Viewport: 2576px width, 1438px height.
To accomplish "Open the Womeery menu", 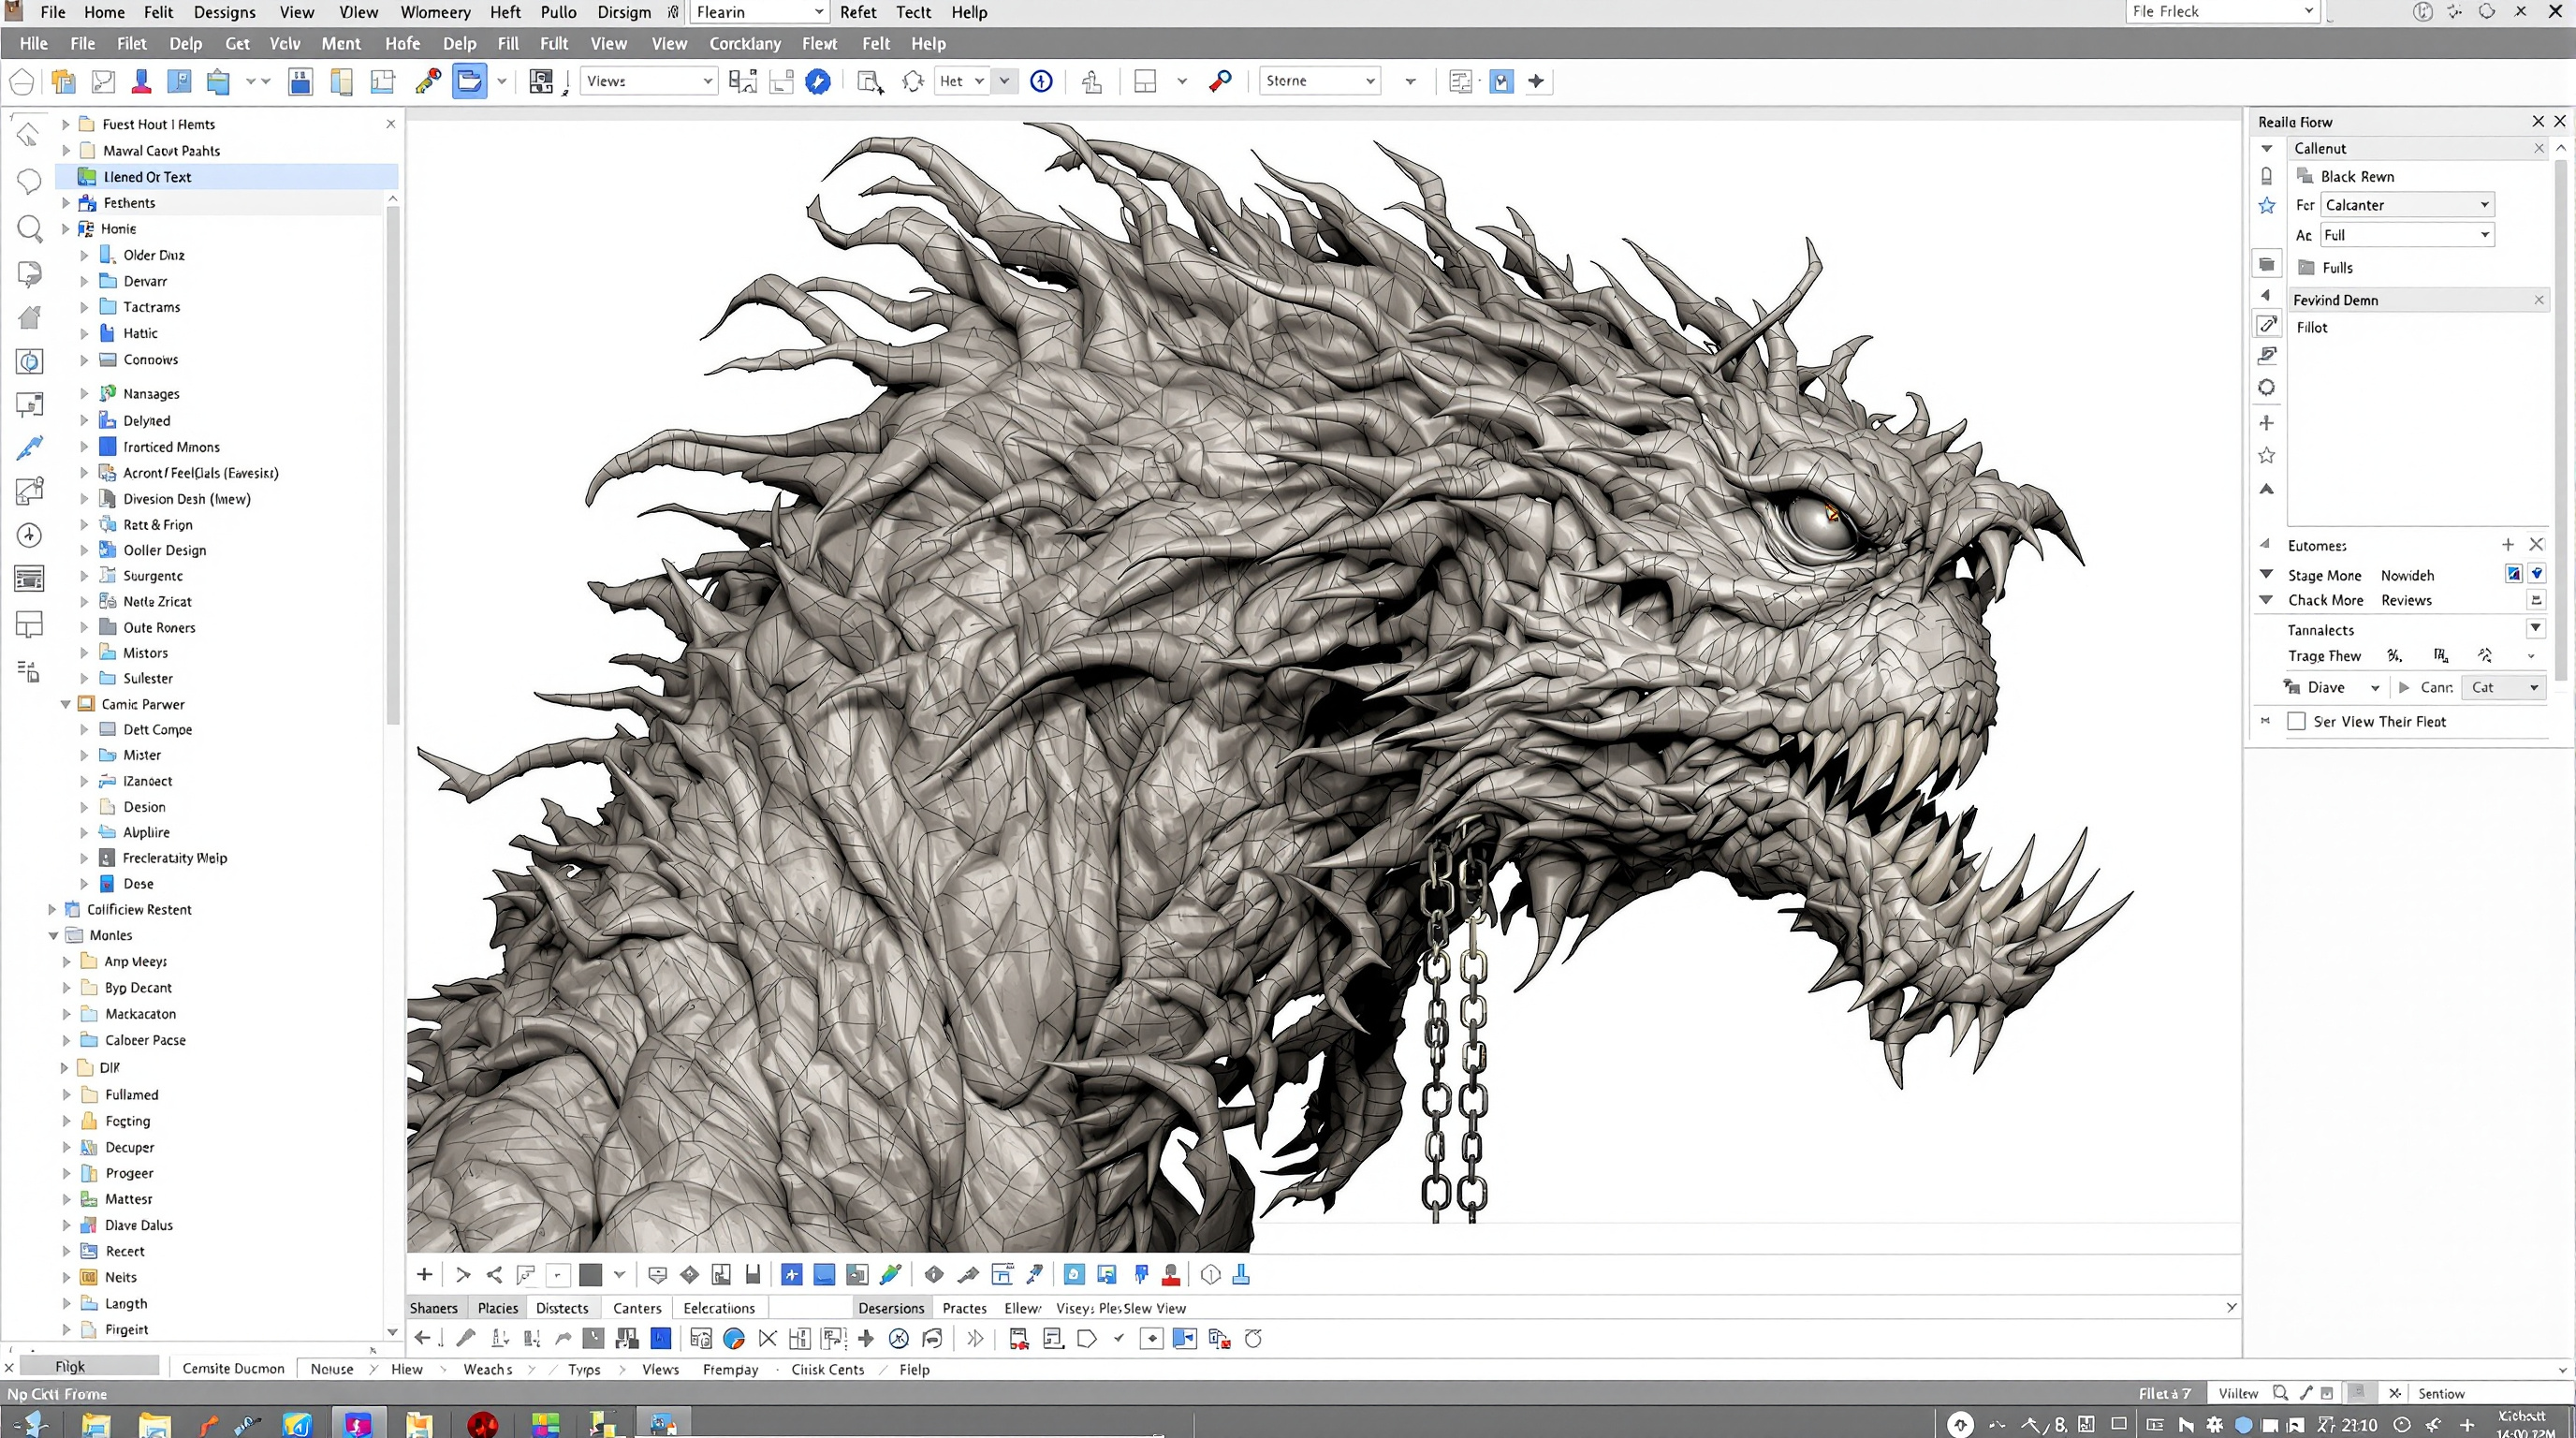I will (x=435, y=12).
